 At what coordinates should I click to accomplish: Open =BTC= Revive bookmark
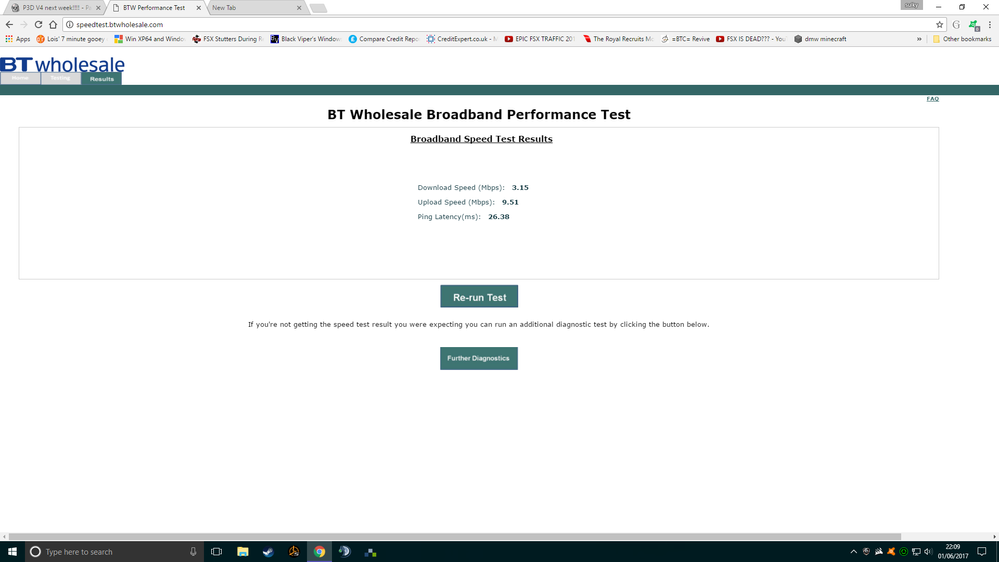tap(685, 39)
